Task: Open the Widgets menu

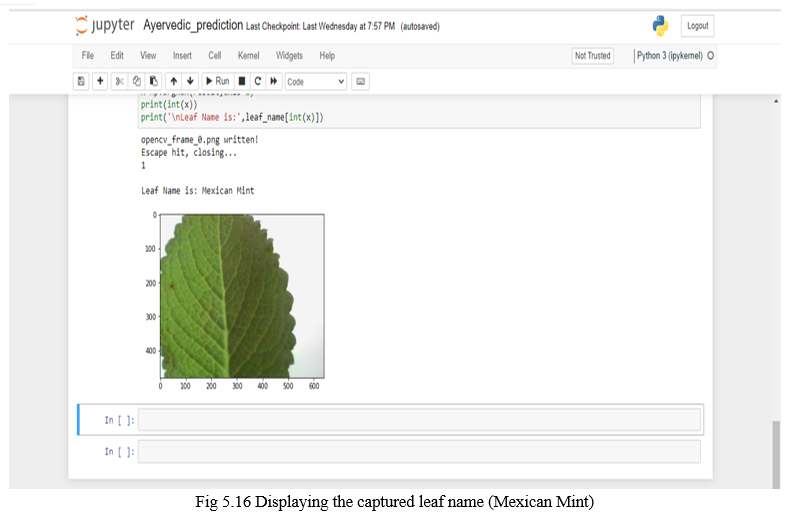Action: pos(289,56)
